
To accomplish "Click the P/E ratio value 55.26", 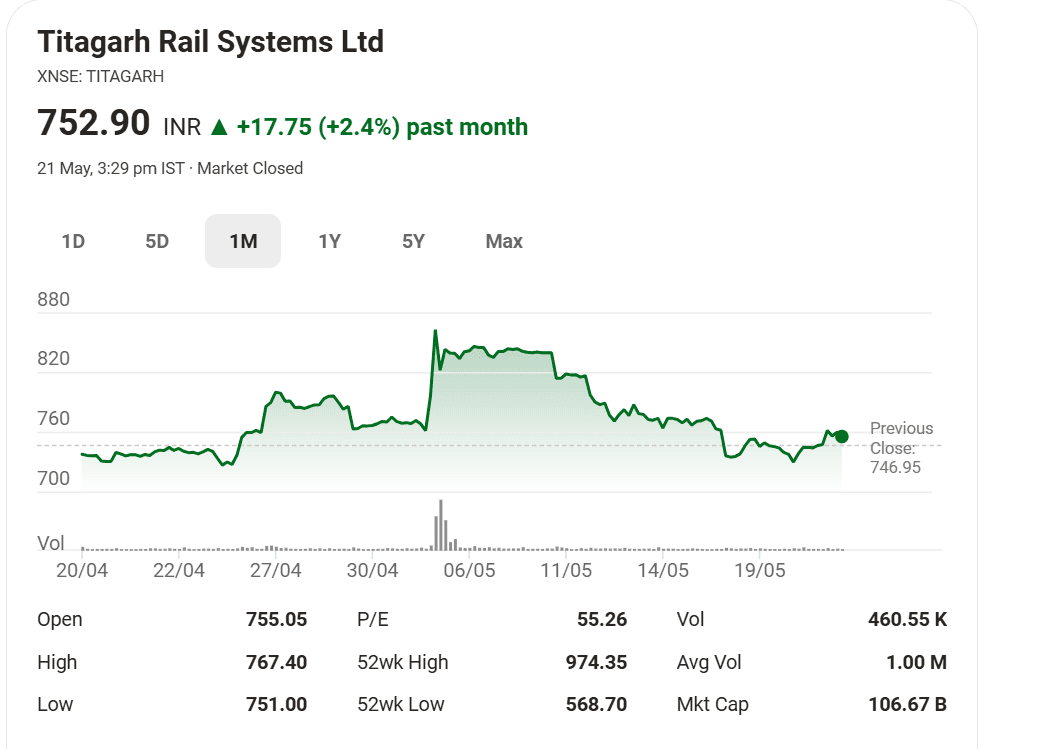I will coord(602,619).
